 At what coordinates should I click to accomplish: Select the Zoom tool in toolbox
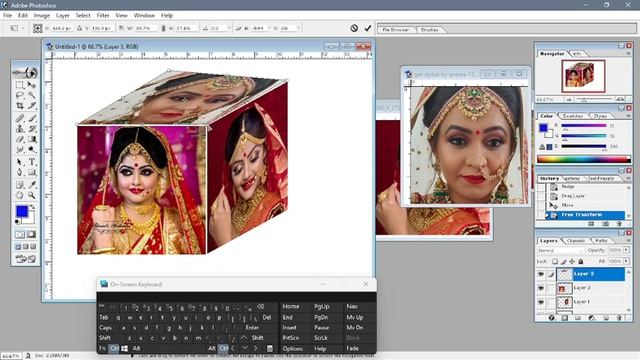pyautogui.click(x=31, y=196)
